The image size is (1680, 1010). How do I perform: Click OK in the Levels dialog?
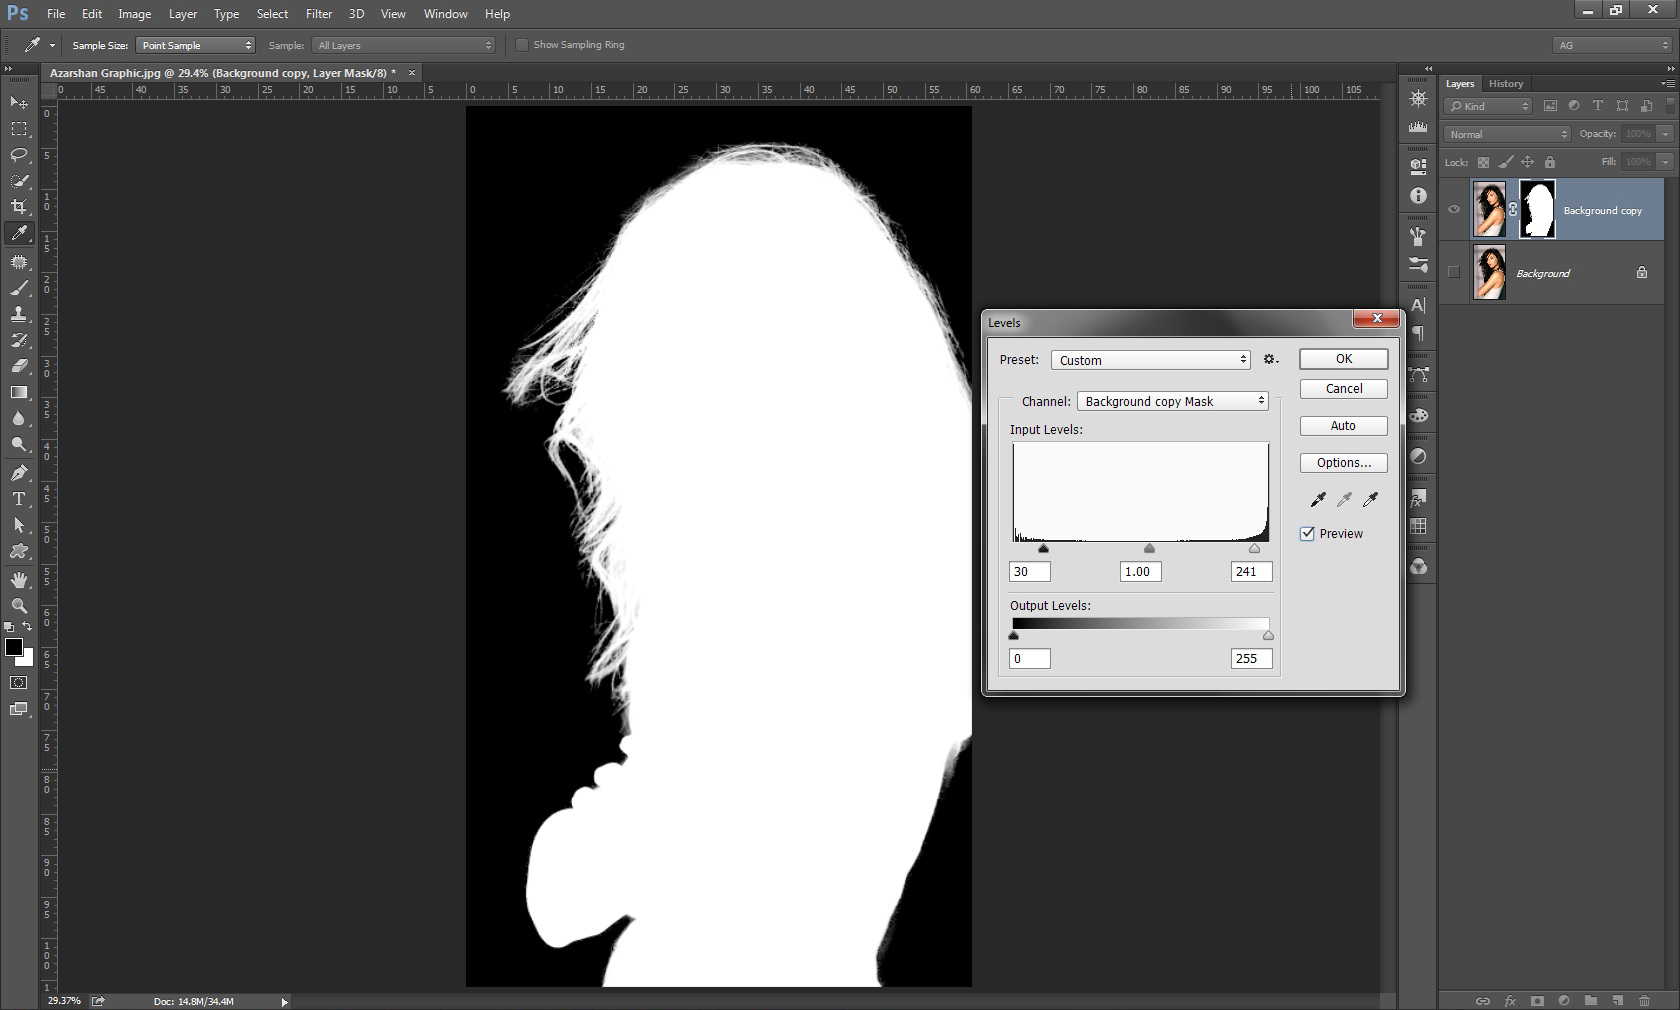[1343, 359]
